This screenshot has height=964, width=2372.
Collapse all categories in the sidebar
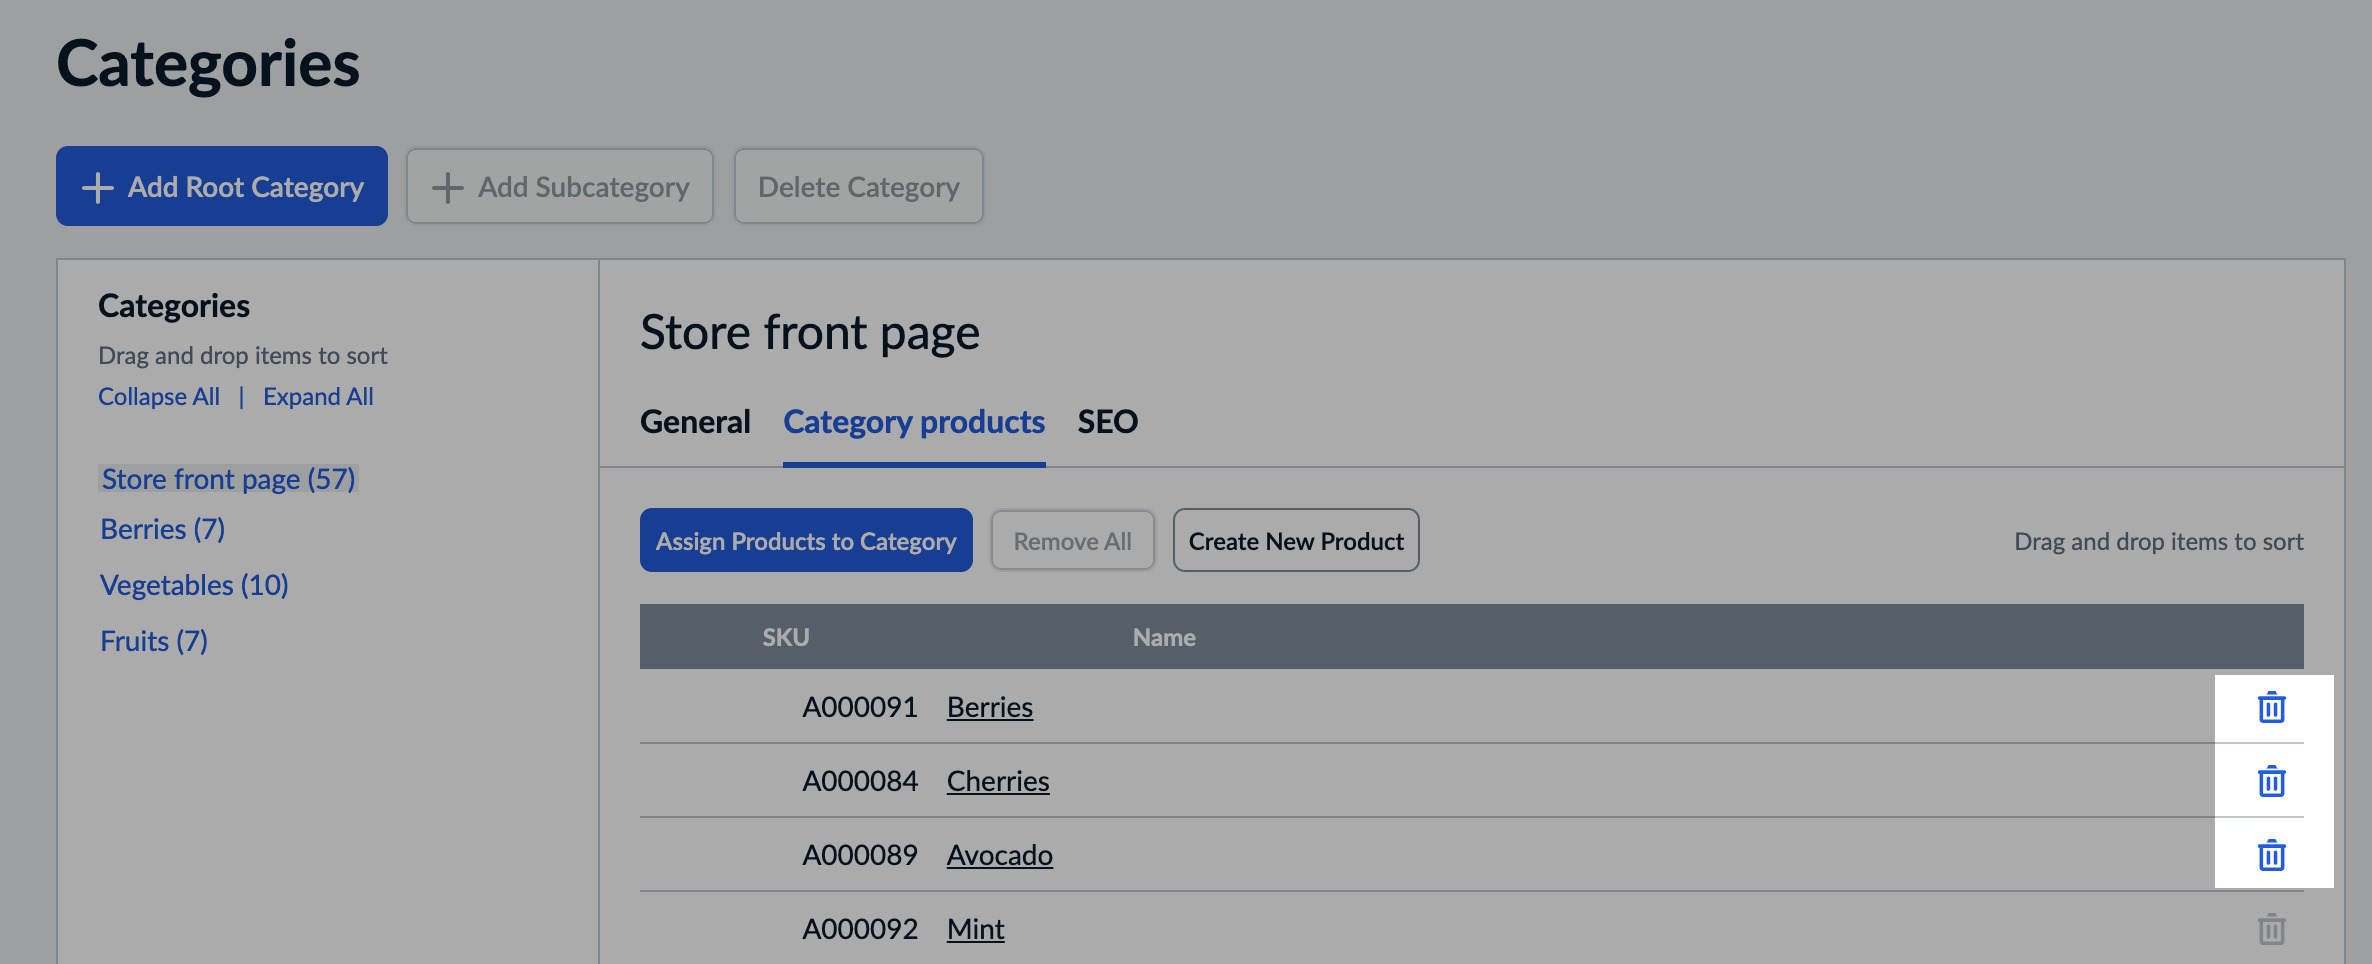[x=159, y=396]
